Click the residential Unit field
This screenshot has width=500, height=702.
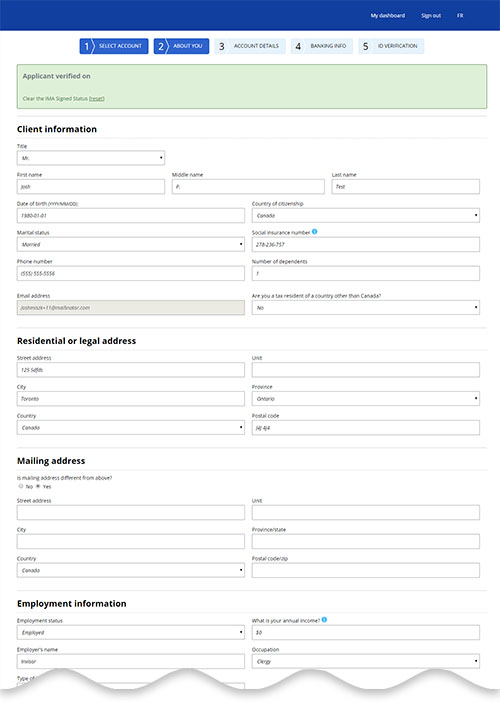366,370
